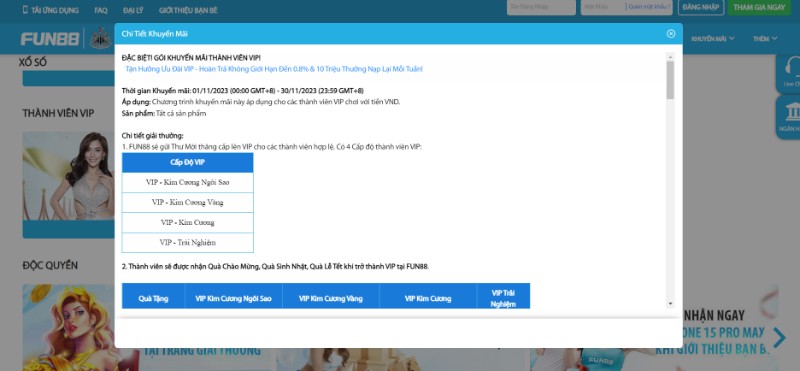Click the green Tham Gia Ngay button
This screenshot has width=800, height=371.
click(x=759, y=7)
